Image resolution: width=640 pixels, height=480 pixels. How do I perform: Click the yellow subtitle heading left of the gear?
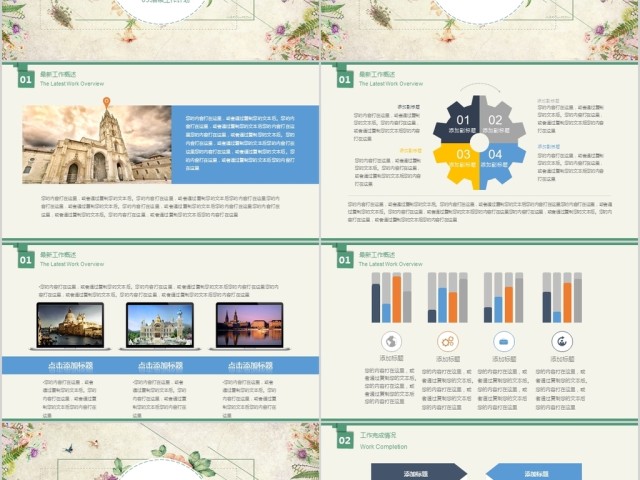(411, 151)
